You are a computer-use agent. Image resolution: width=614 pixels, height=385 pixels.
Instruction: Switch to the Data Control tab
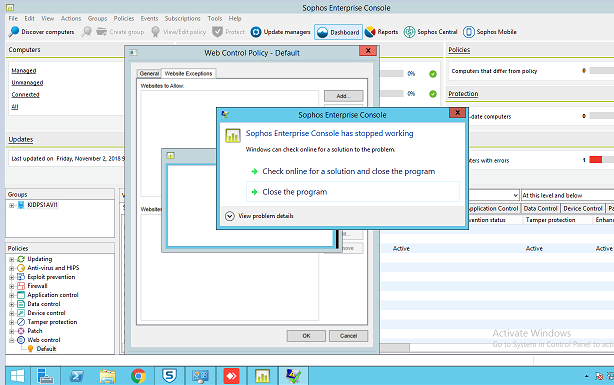(x=540, y=208)
